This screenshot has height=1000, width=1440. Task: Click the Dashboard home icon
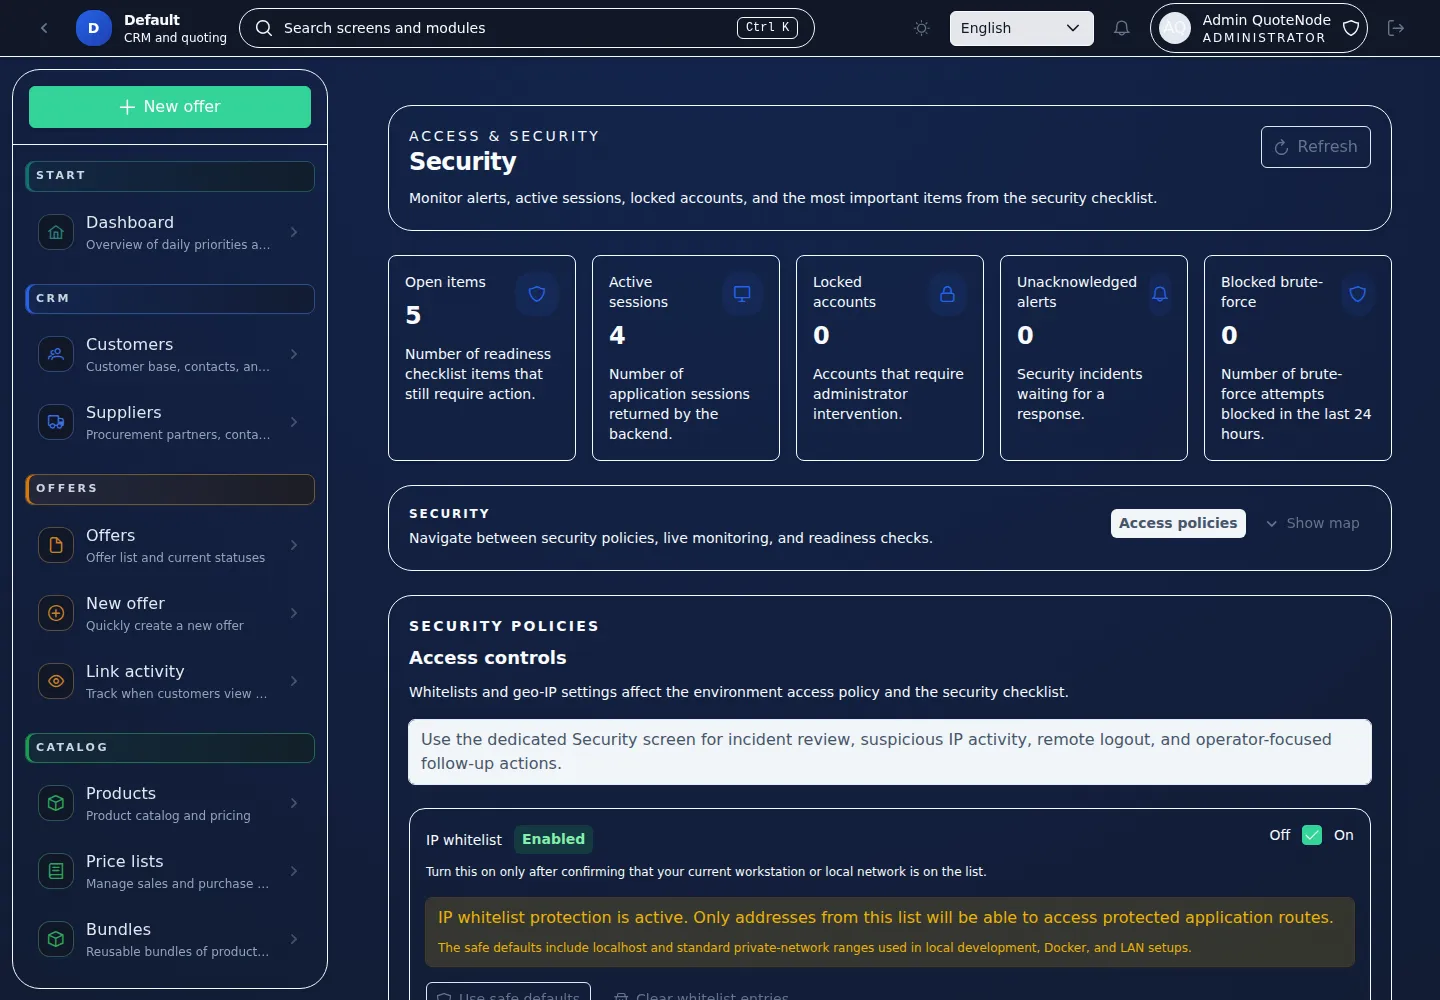(56, 232)
